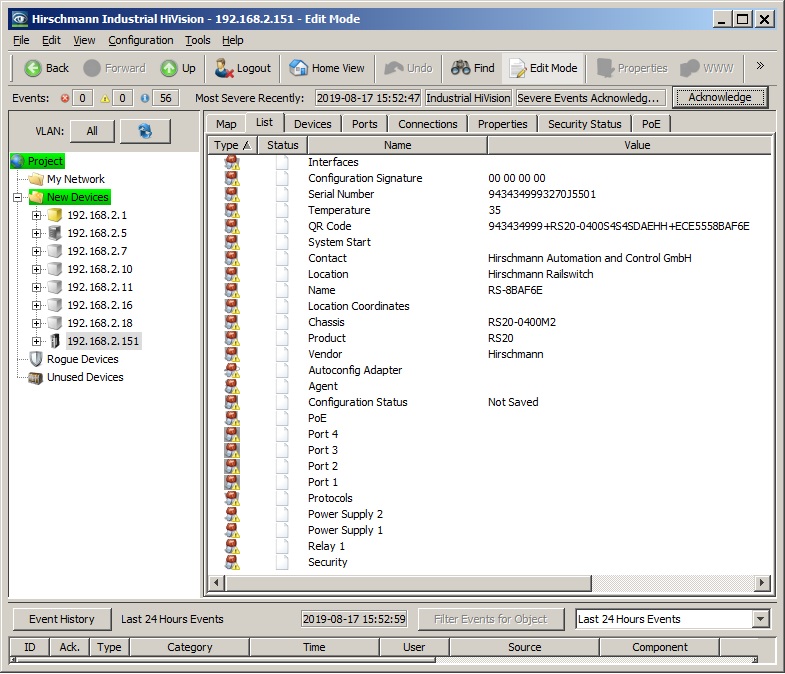Toggle Edit Mode in the toolbar
Viewport: 785px width, 674px height.
click(x=543, y=68)
